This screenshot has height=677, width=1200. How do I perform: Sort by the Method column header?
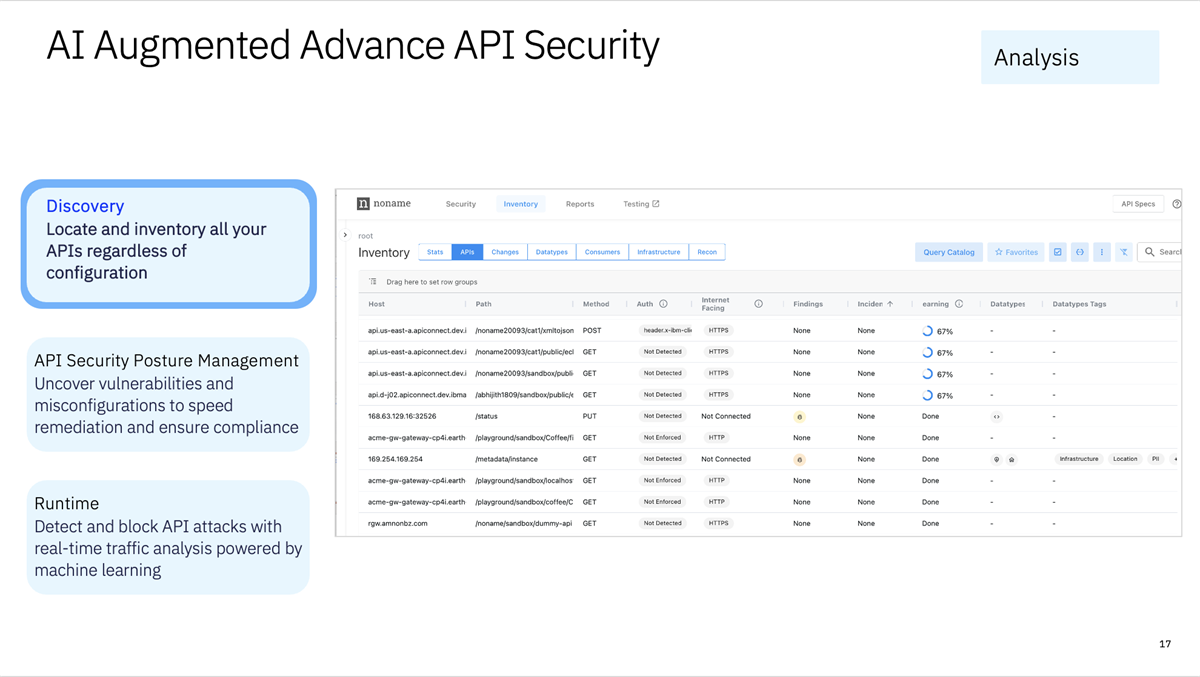tap(596, 304)
